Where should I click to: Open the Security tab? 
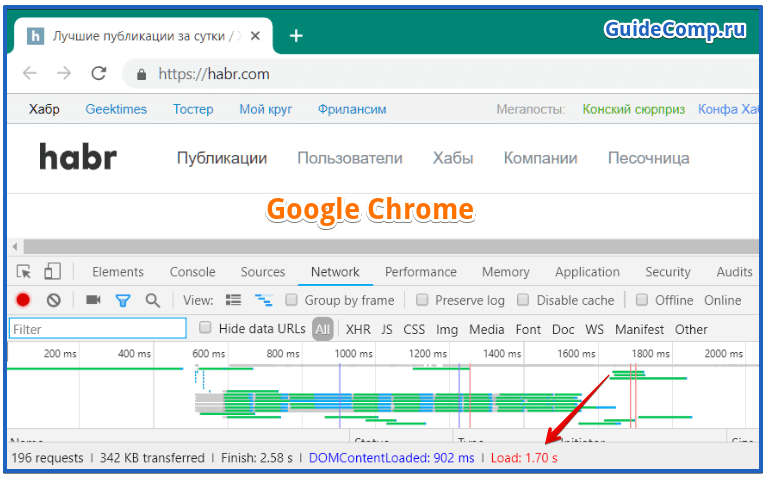click(668, 272)
